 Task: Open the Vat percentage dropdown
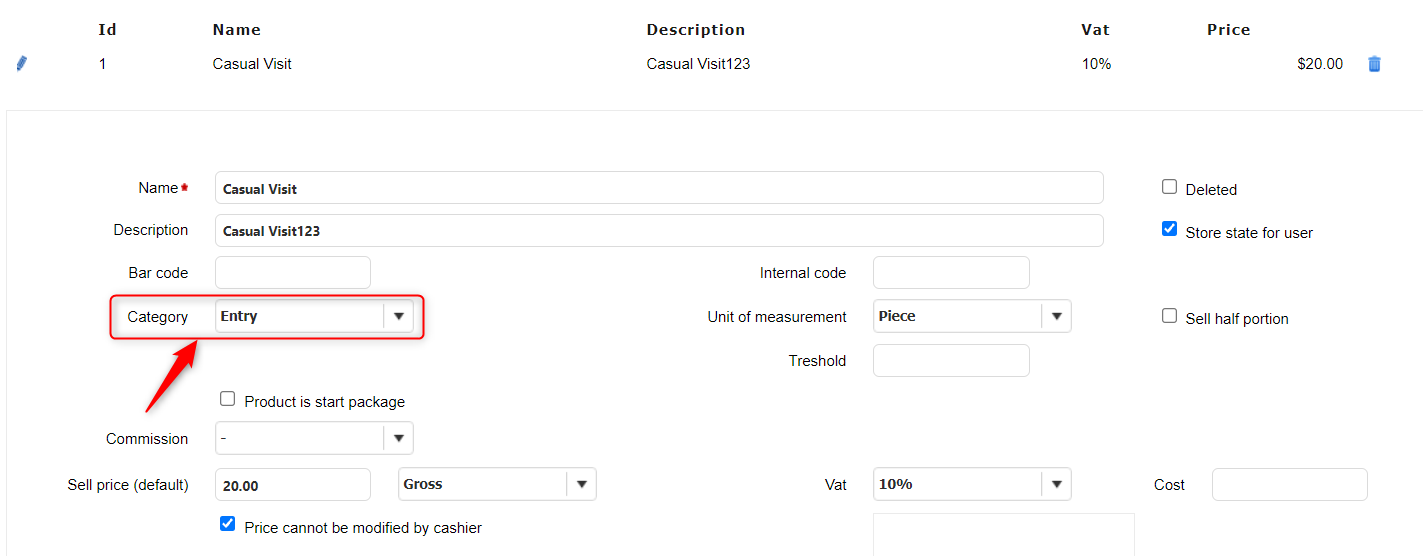pos(1056,484)
